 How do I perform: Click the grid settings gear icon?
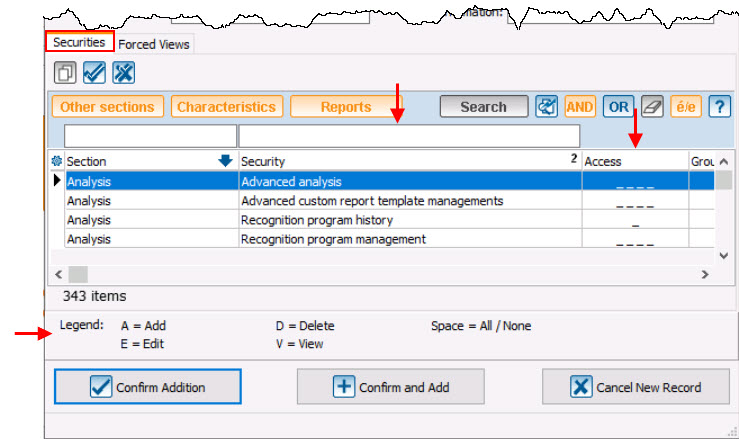[56, 161]
